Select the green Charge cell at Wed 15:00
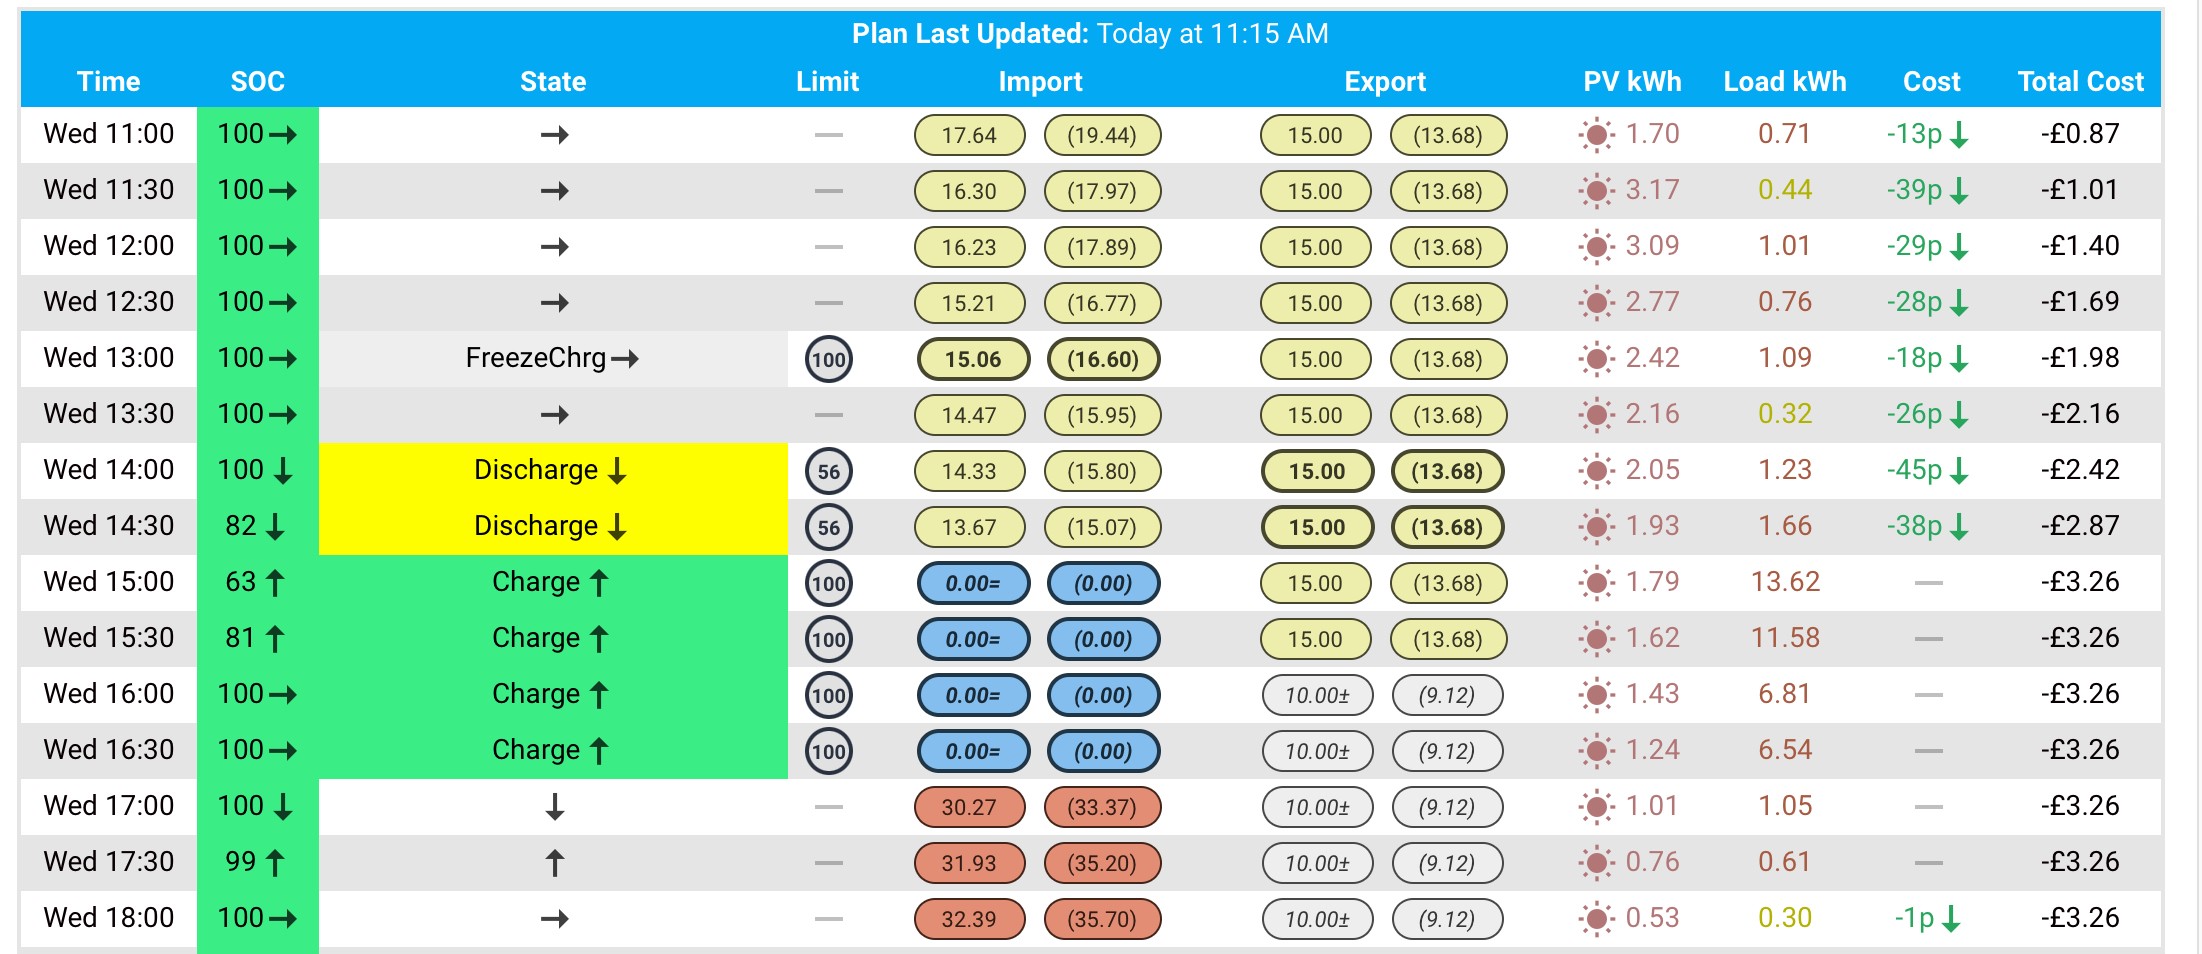The height and width of the screenshot is (954, 2202). pyautogui.click(x=553, y=583)
